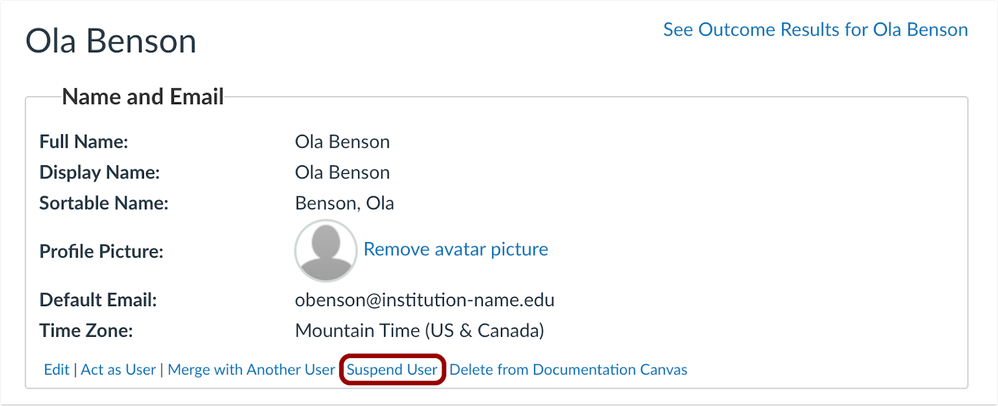Screen dimensions: 998x406
Task: Click the Profile Picture label
Action: coord(101,252)
